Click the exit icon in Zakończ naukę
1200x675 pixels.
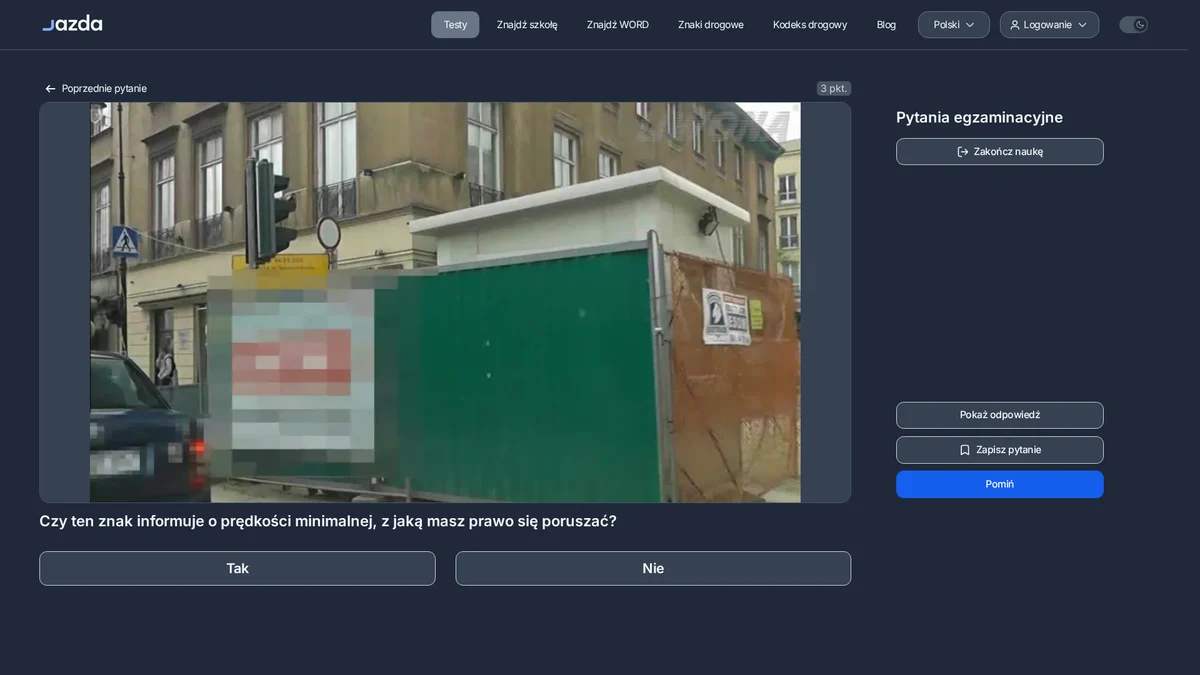pyautogui.click(x=963, y=152)
